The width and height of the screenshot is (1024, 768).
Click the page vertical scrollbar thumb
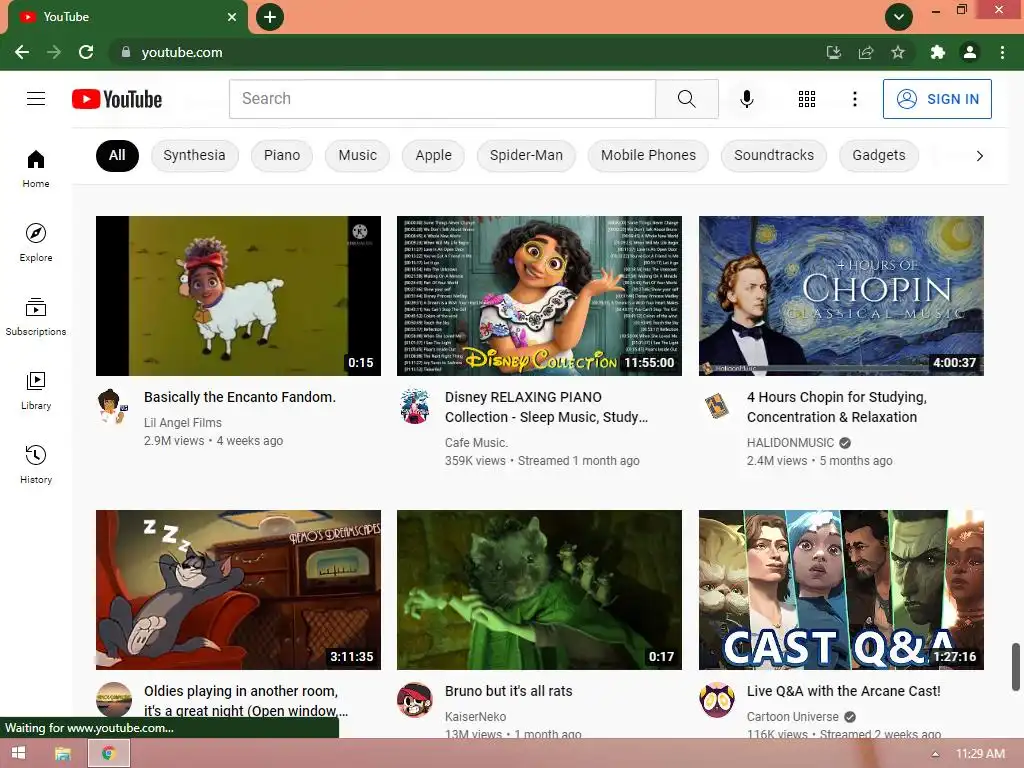[x=1016, y=666]
